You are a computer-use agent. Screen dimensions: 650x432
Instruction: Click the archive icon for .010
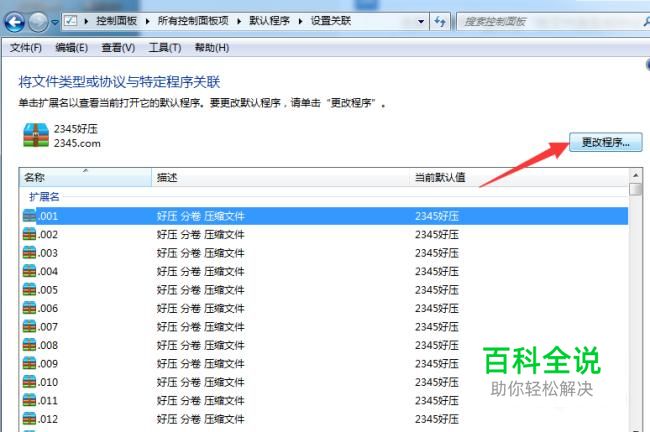(x=29, y=382)
